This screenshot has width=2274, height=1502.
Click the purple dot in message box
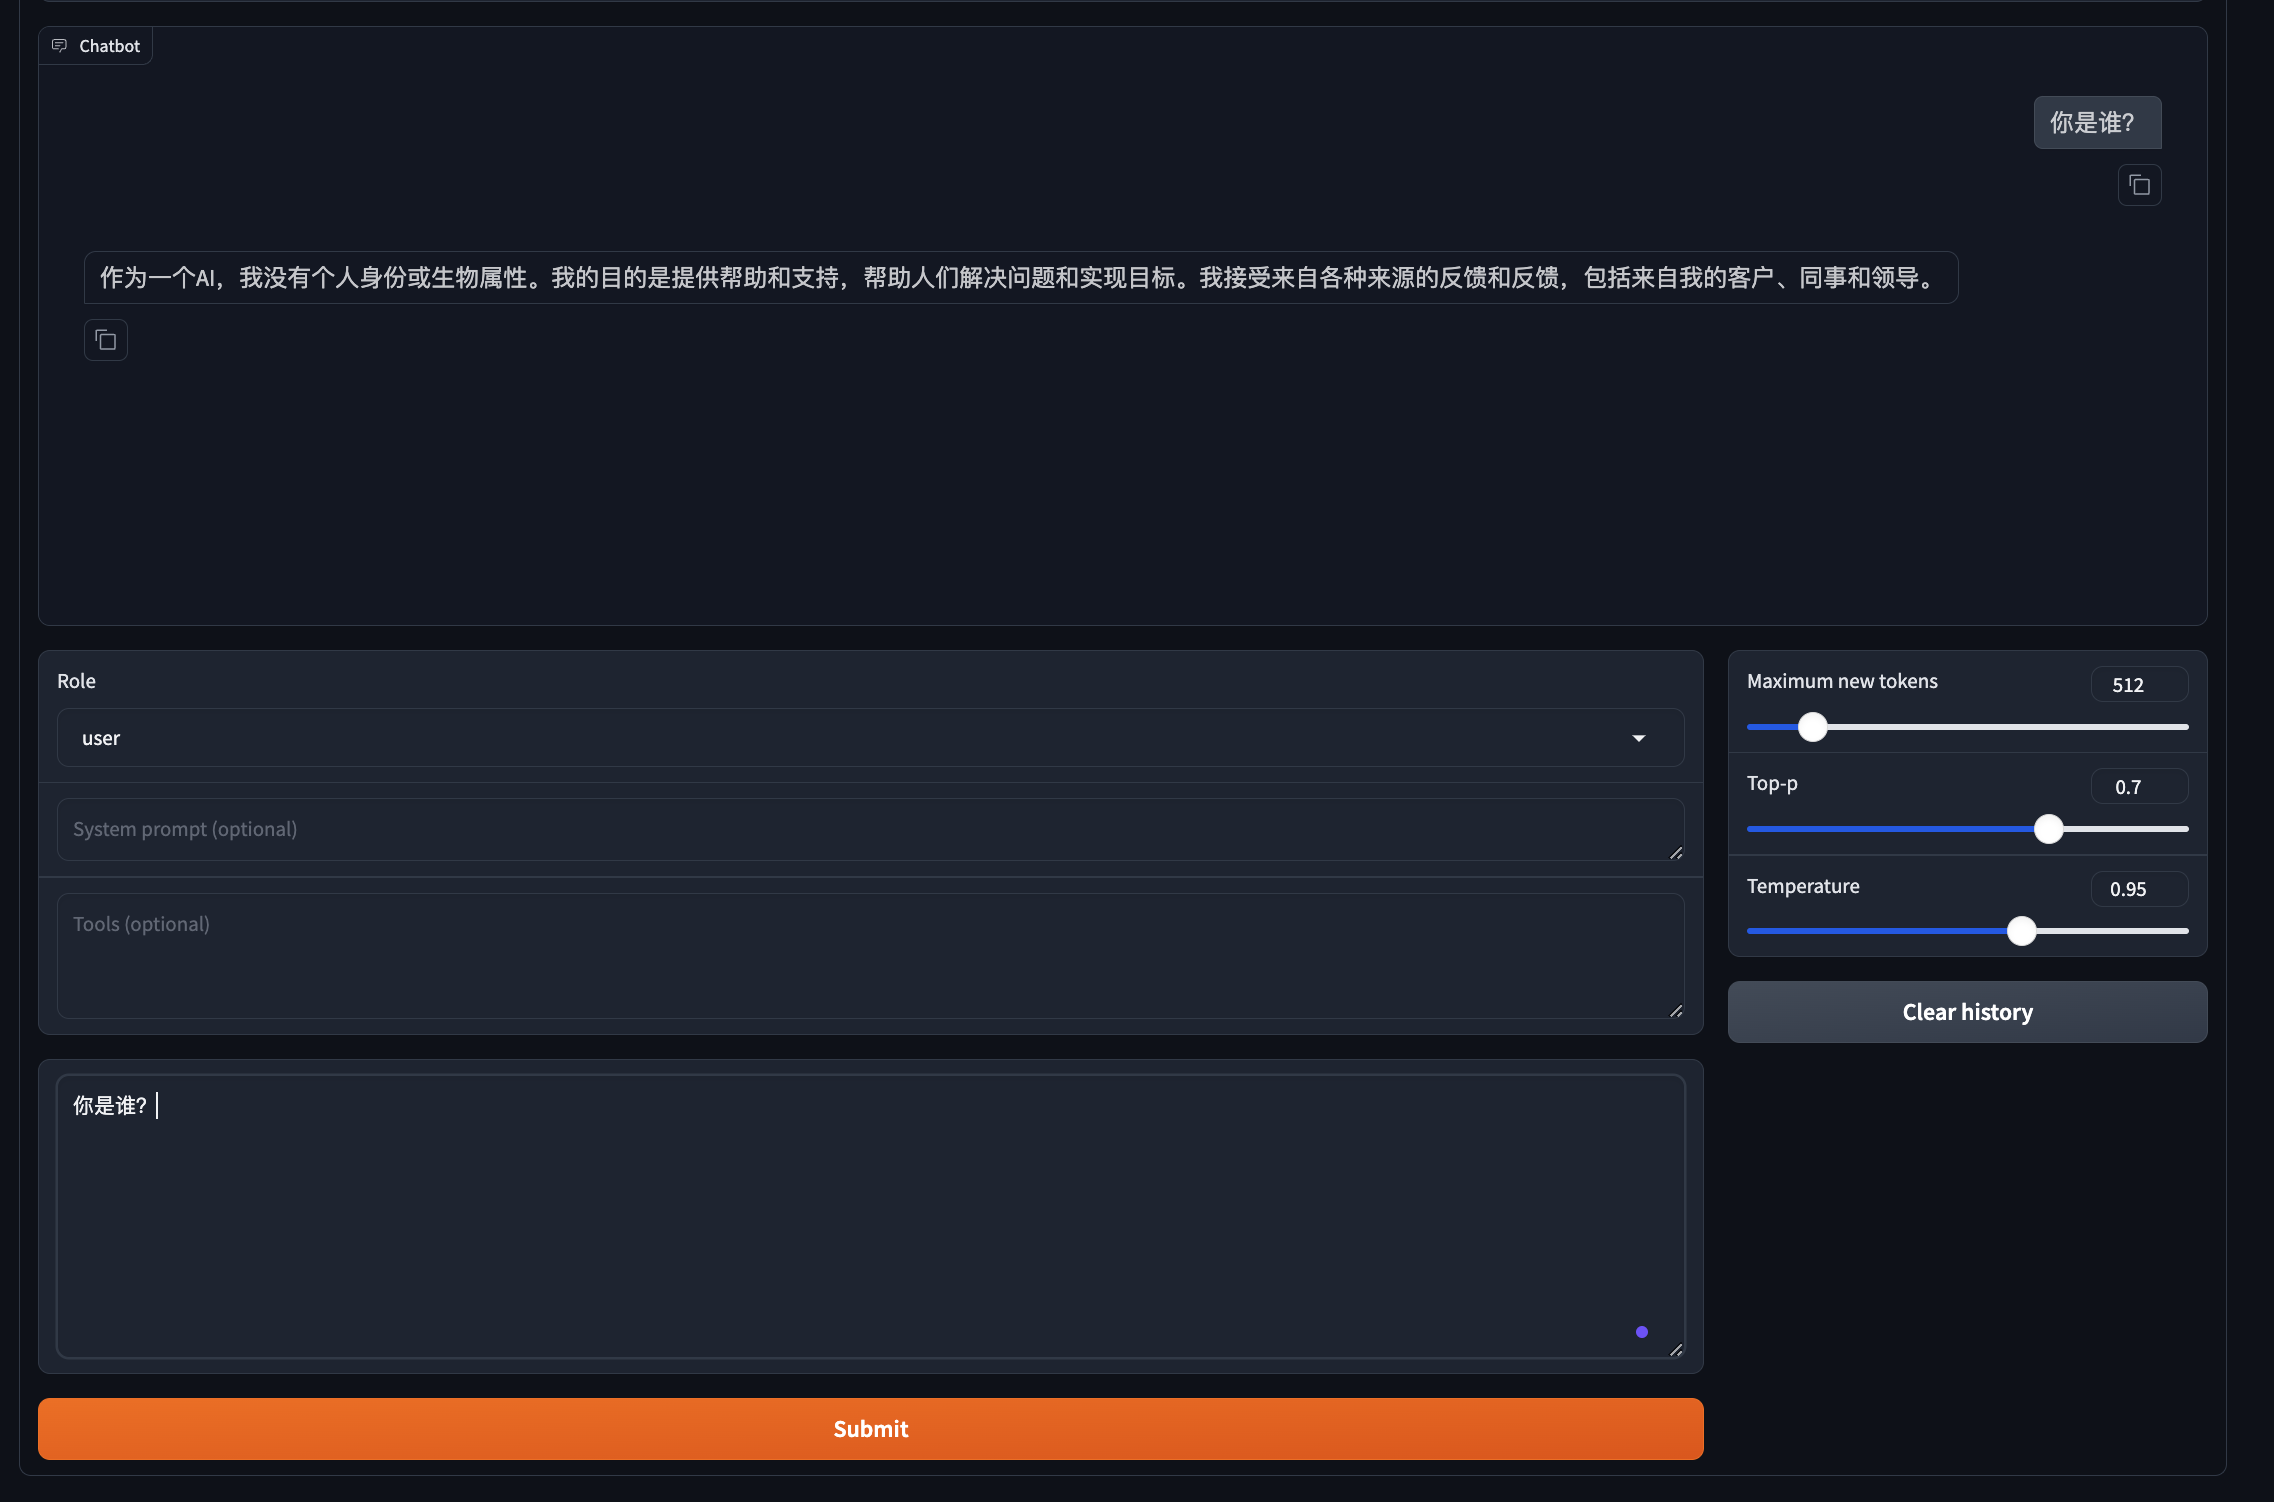pos(1641,1332)
